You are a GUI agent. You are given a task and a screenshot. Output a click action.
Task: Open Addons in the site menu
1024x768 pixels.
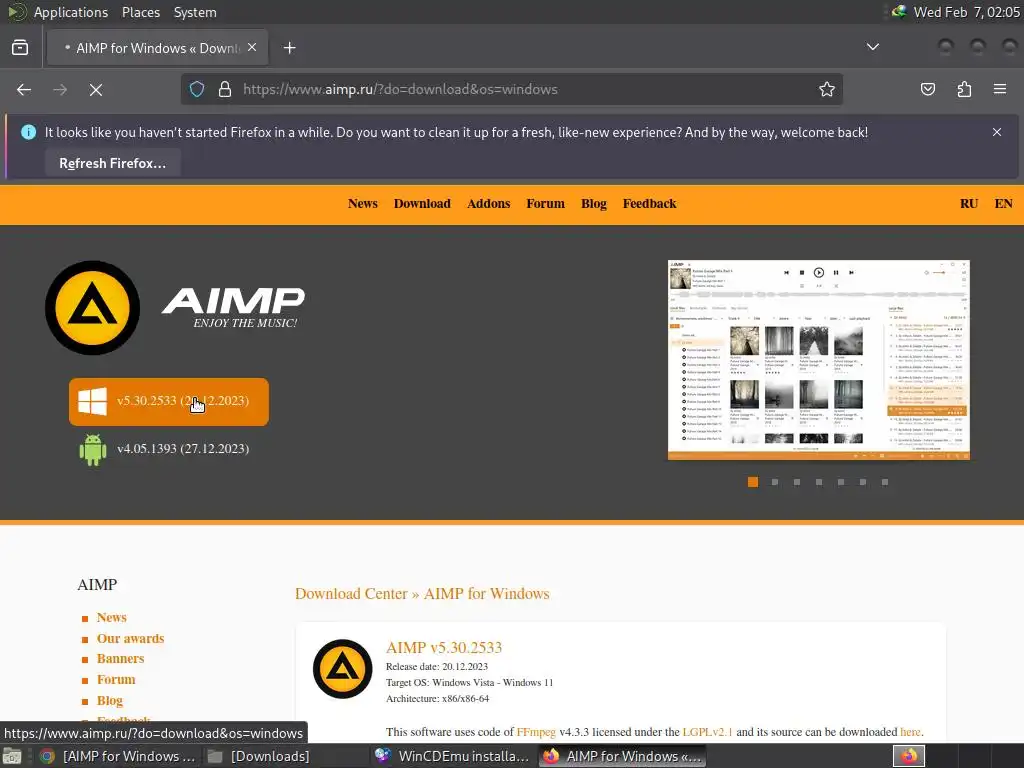point(488,204)
